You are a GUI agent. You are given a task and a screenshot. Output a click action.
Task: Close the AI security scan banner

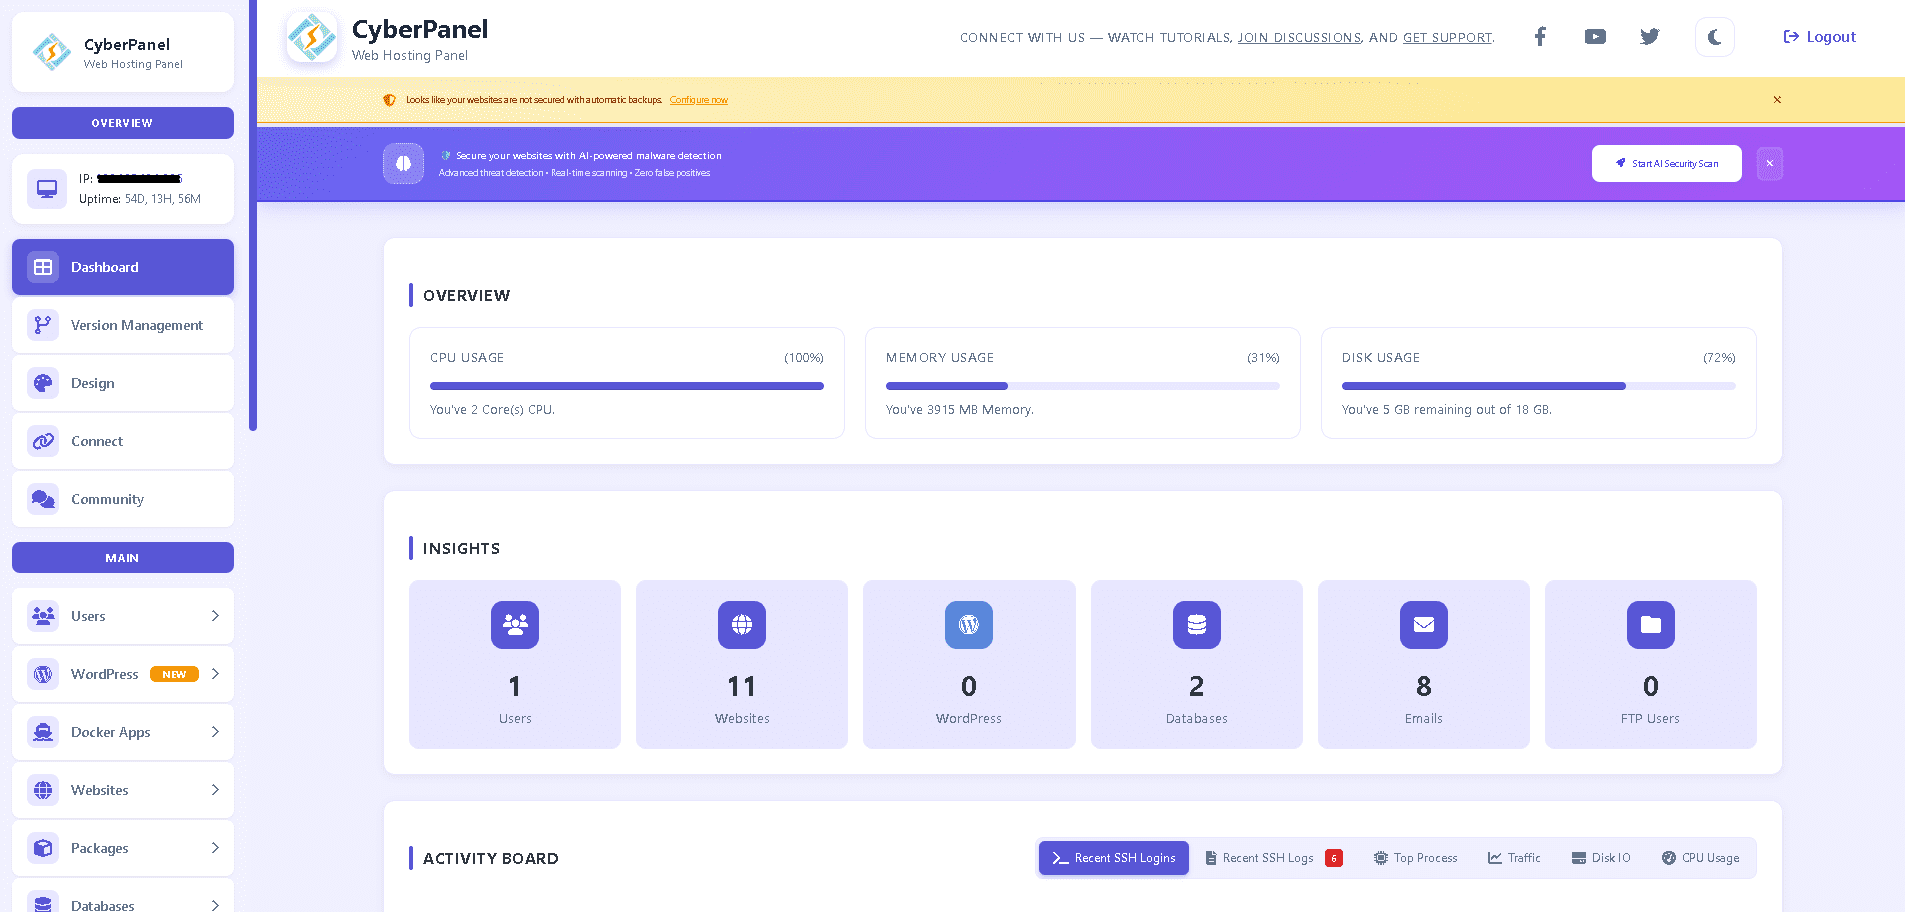1769,164
